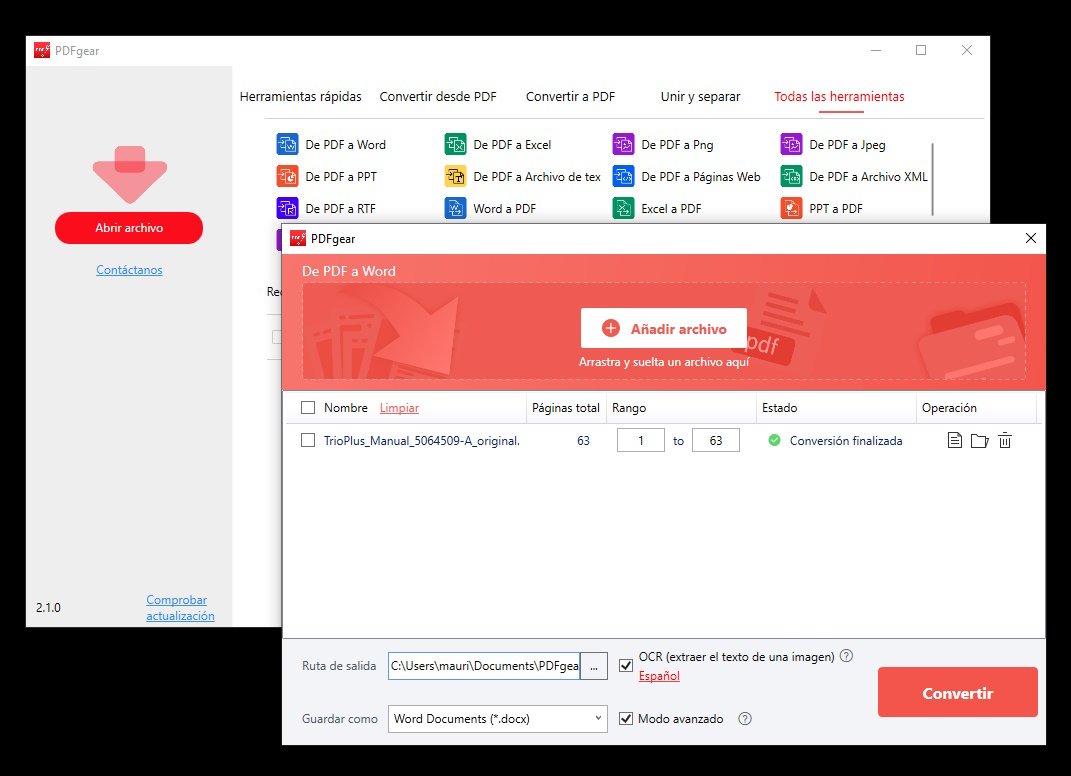Click the Abrir archivo button
This screenshot has width=1071, height=776.
(129, 227)
